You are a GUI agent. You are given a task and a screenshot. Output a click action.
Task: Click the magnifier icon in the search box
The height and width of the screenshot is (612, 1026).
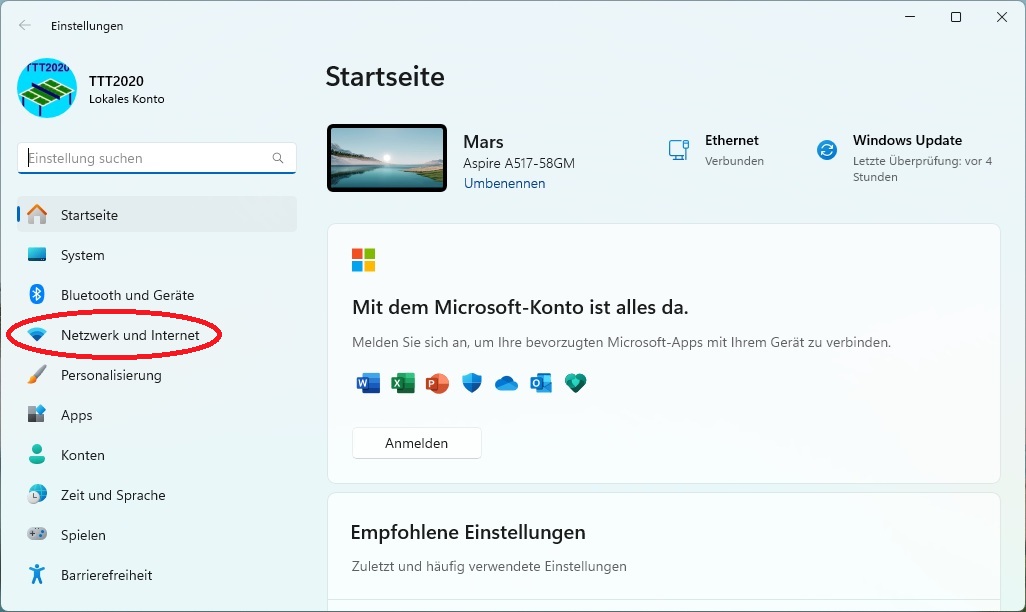click(x=278, y=158)
